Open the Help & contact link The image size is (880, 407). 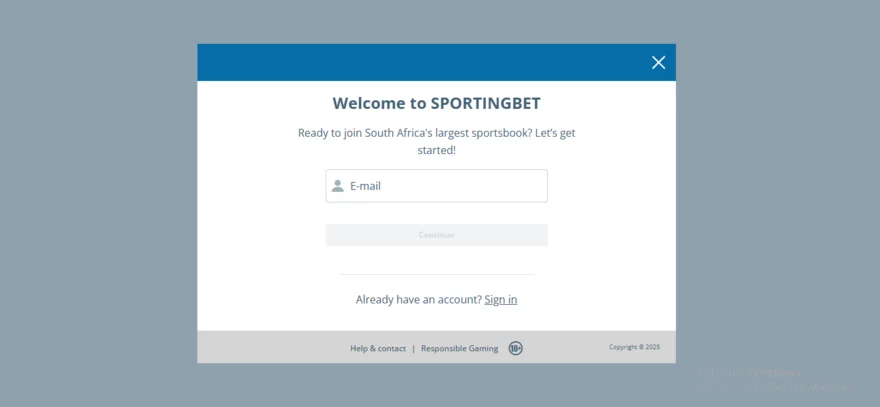(378, 349)
